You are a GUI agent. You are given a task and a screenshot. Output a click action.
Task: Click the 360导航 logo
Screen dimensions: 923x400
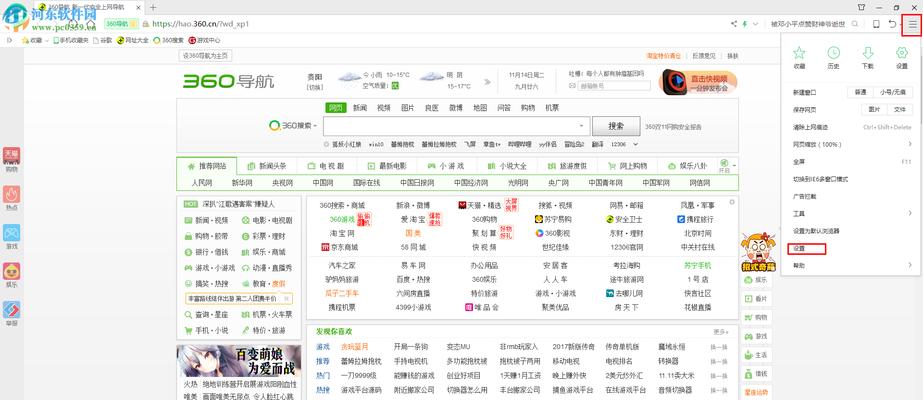pos(228,81)
